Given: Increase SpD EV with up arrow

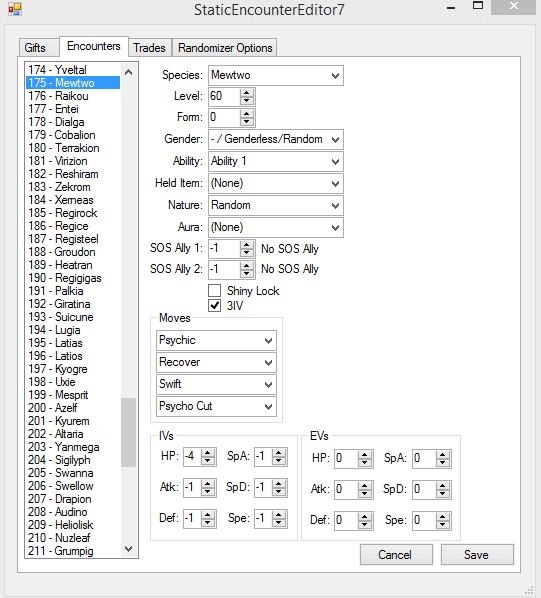Looking at the screenshot, I should tap(443, 485).
